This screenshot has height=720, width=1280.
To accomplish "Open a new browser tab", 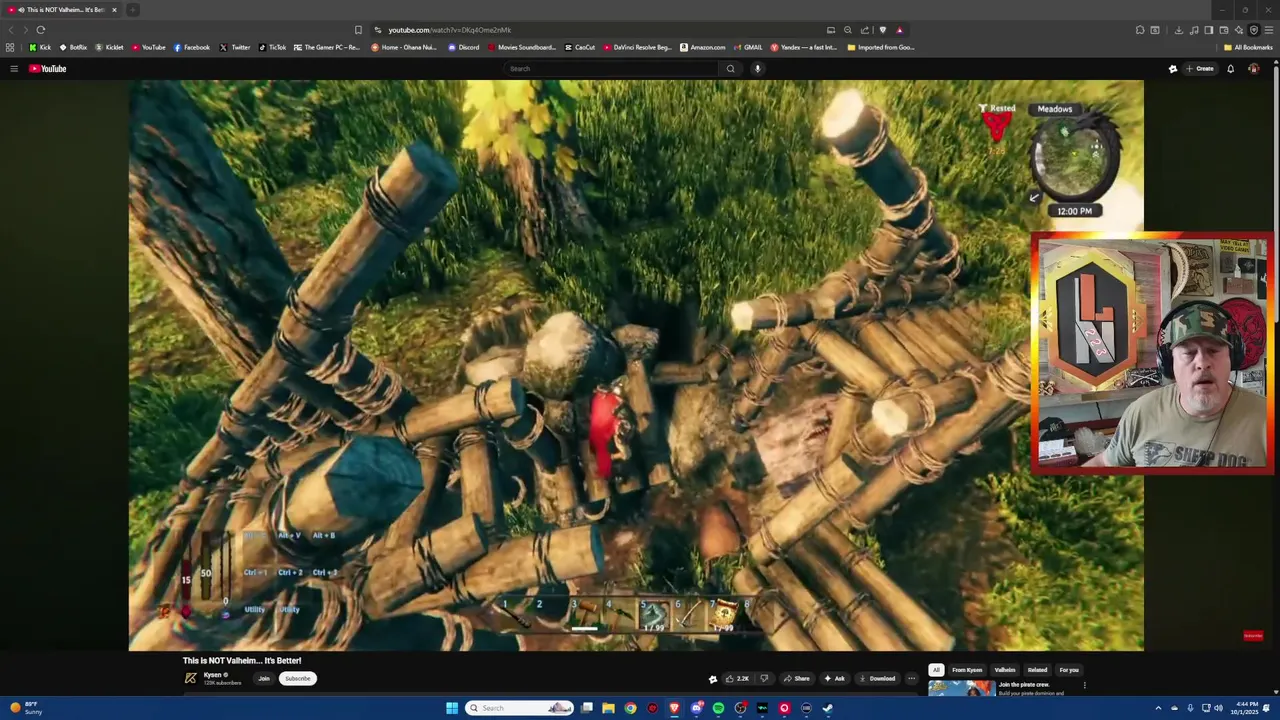I will click(132, 10).
